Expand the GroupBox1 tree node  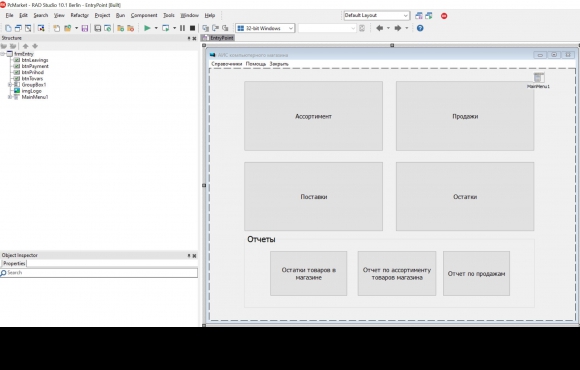click(x=10, y=85)
